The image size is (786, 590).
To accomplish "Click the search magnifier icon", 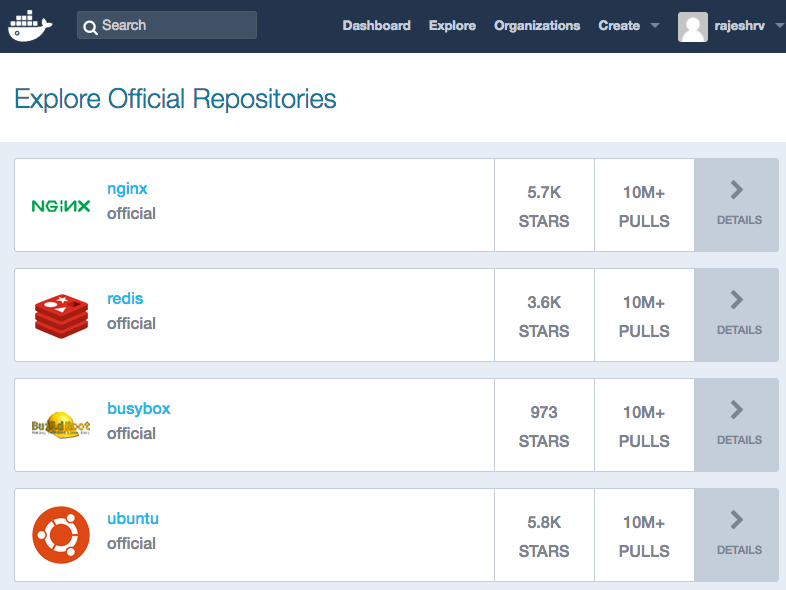I will tap(90, 28).
